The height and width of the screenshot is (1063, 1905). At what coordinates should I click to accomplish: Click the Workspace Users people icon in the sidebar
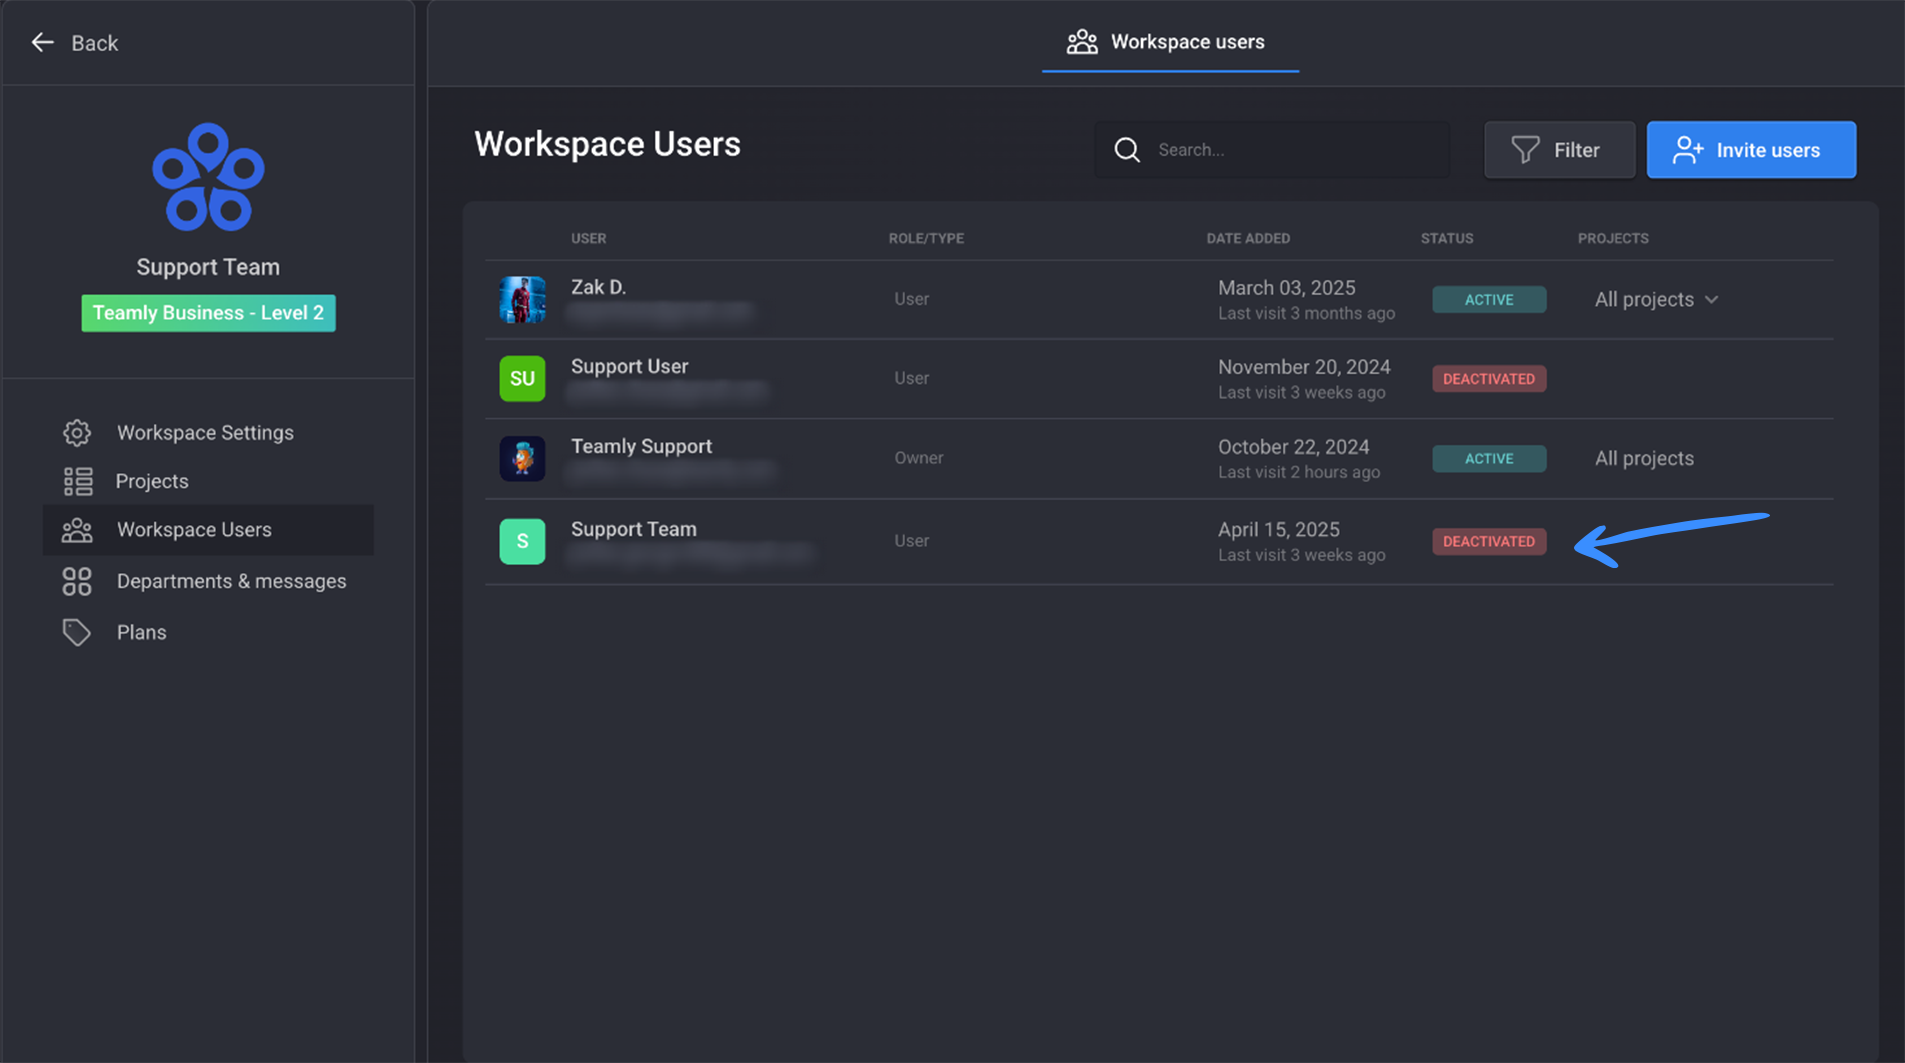77,530
